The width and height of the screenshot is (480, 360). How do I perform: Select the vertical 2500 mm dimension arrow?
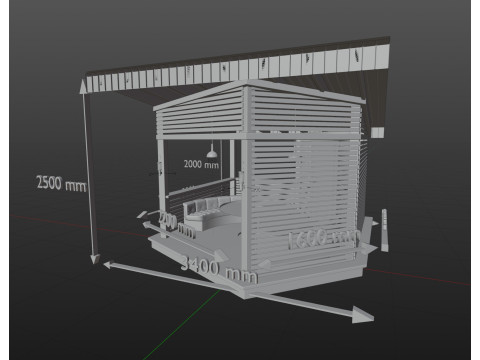[x=89, y=172]
